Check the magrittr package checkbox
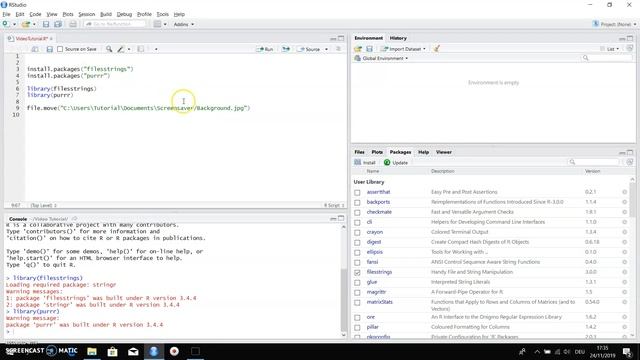 357,293
